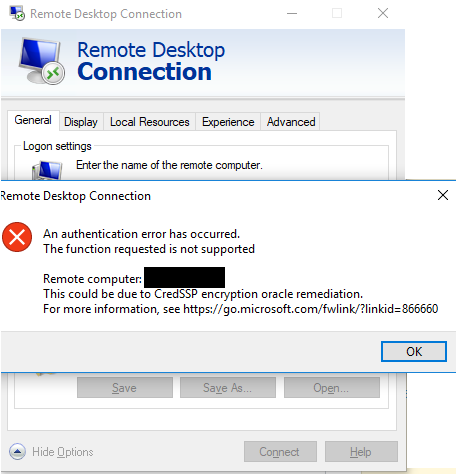Close the main Remote Desktop window
The width and height of the screenshot is (456, 474).
[x=383, y=13]
